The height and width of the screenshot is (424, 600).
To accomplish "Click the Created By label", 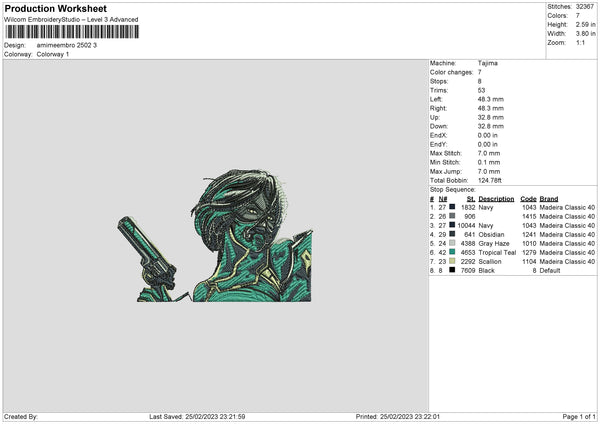I will coord(21,416).
